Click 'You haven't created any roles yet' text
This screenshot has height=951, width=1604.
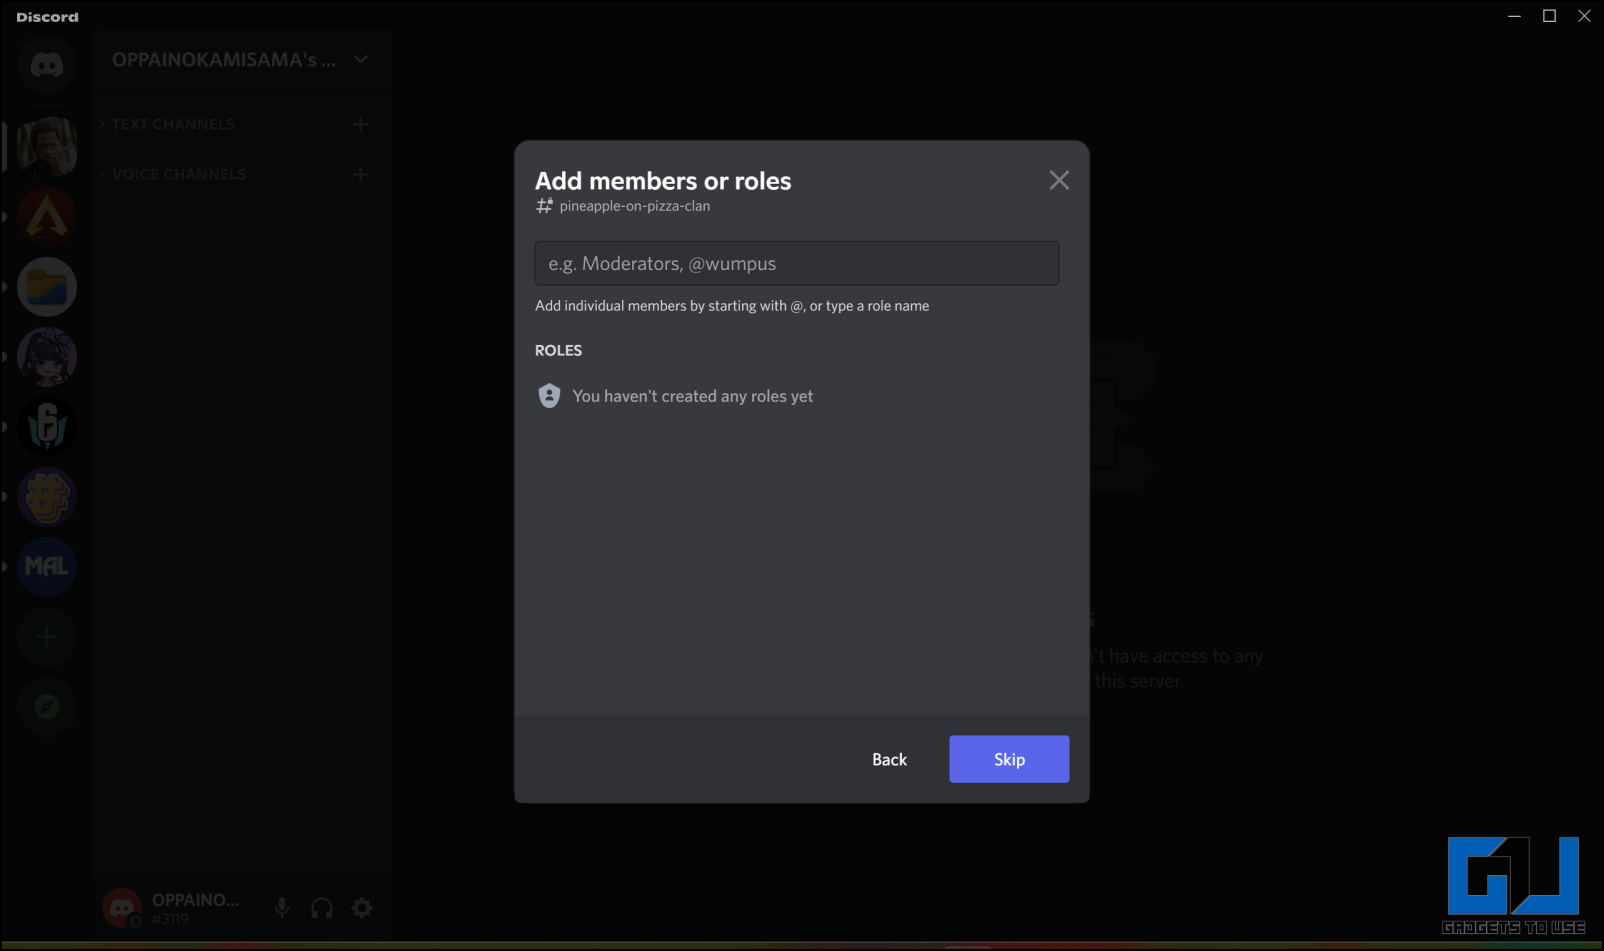point(692,396)
